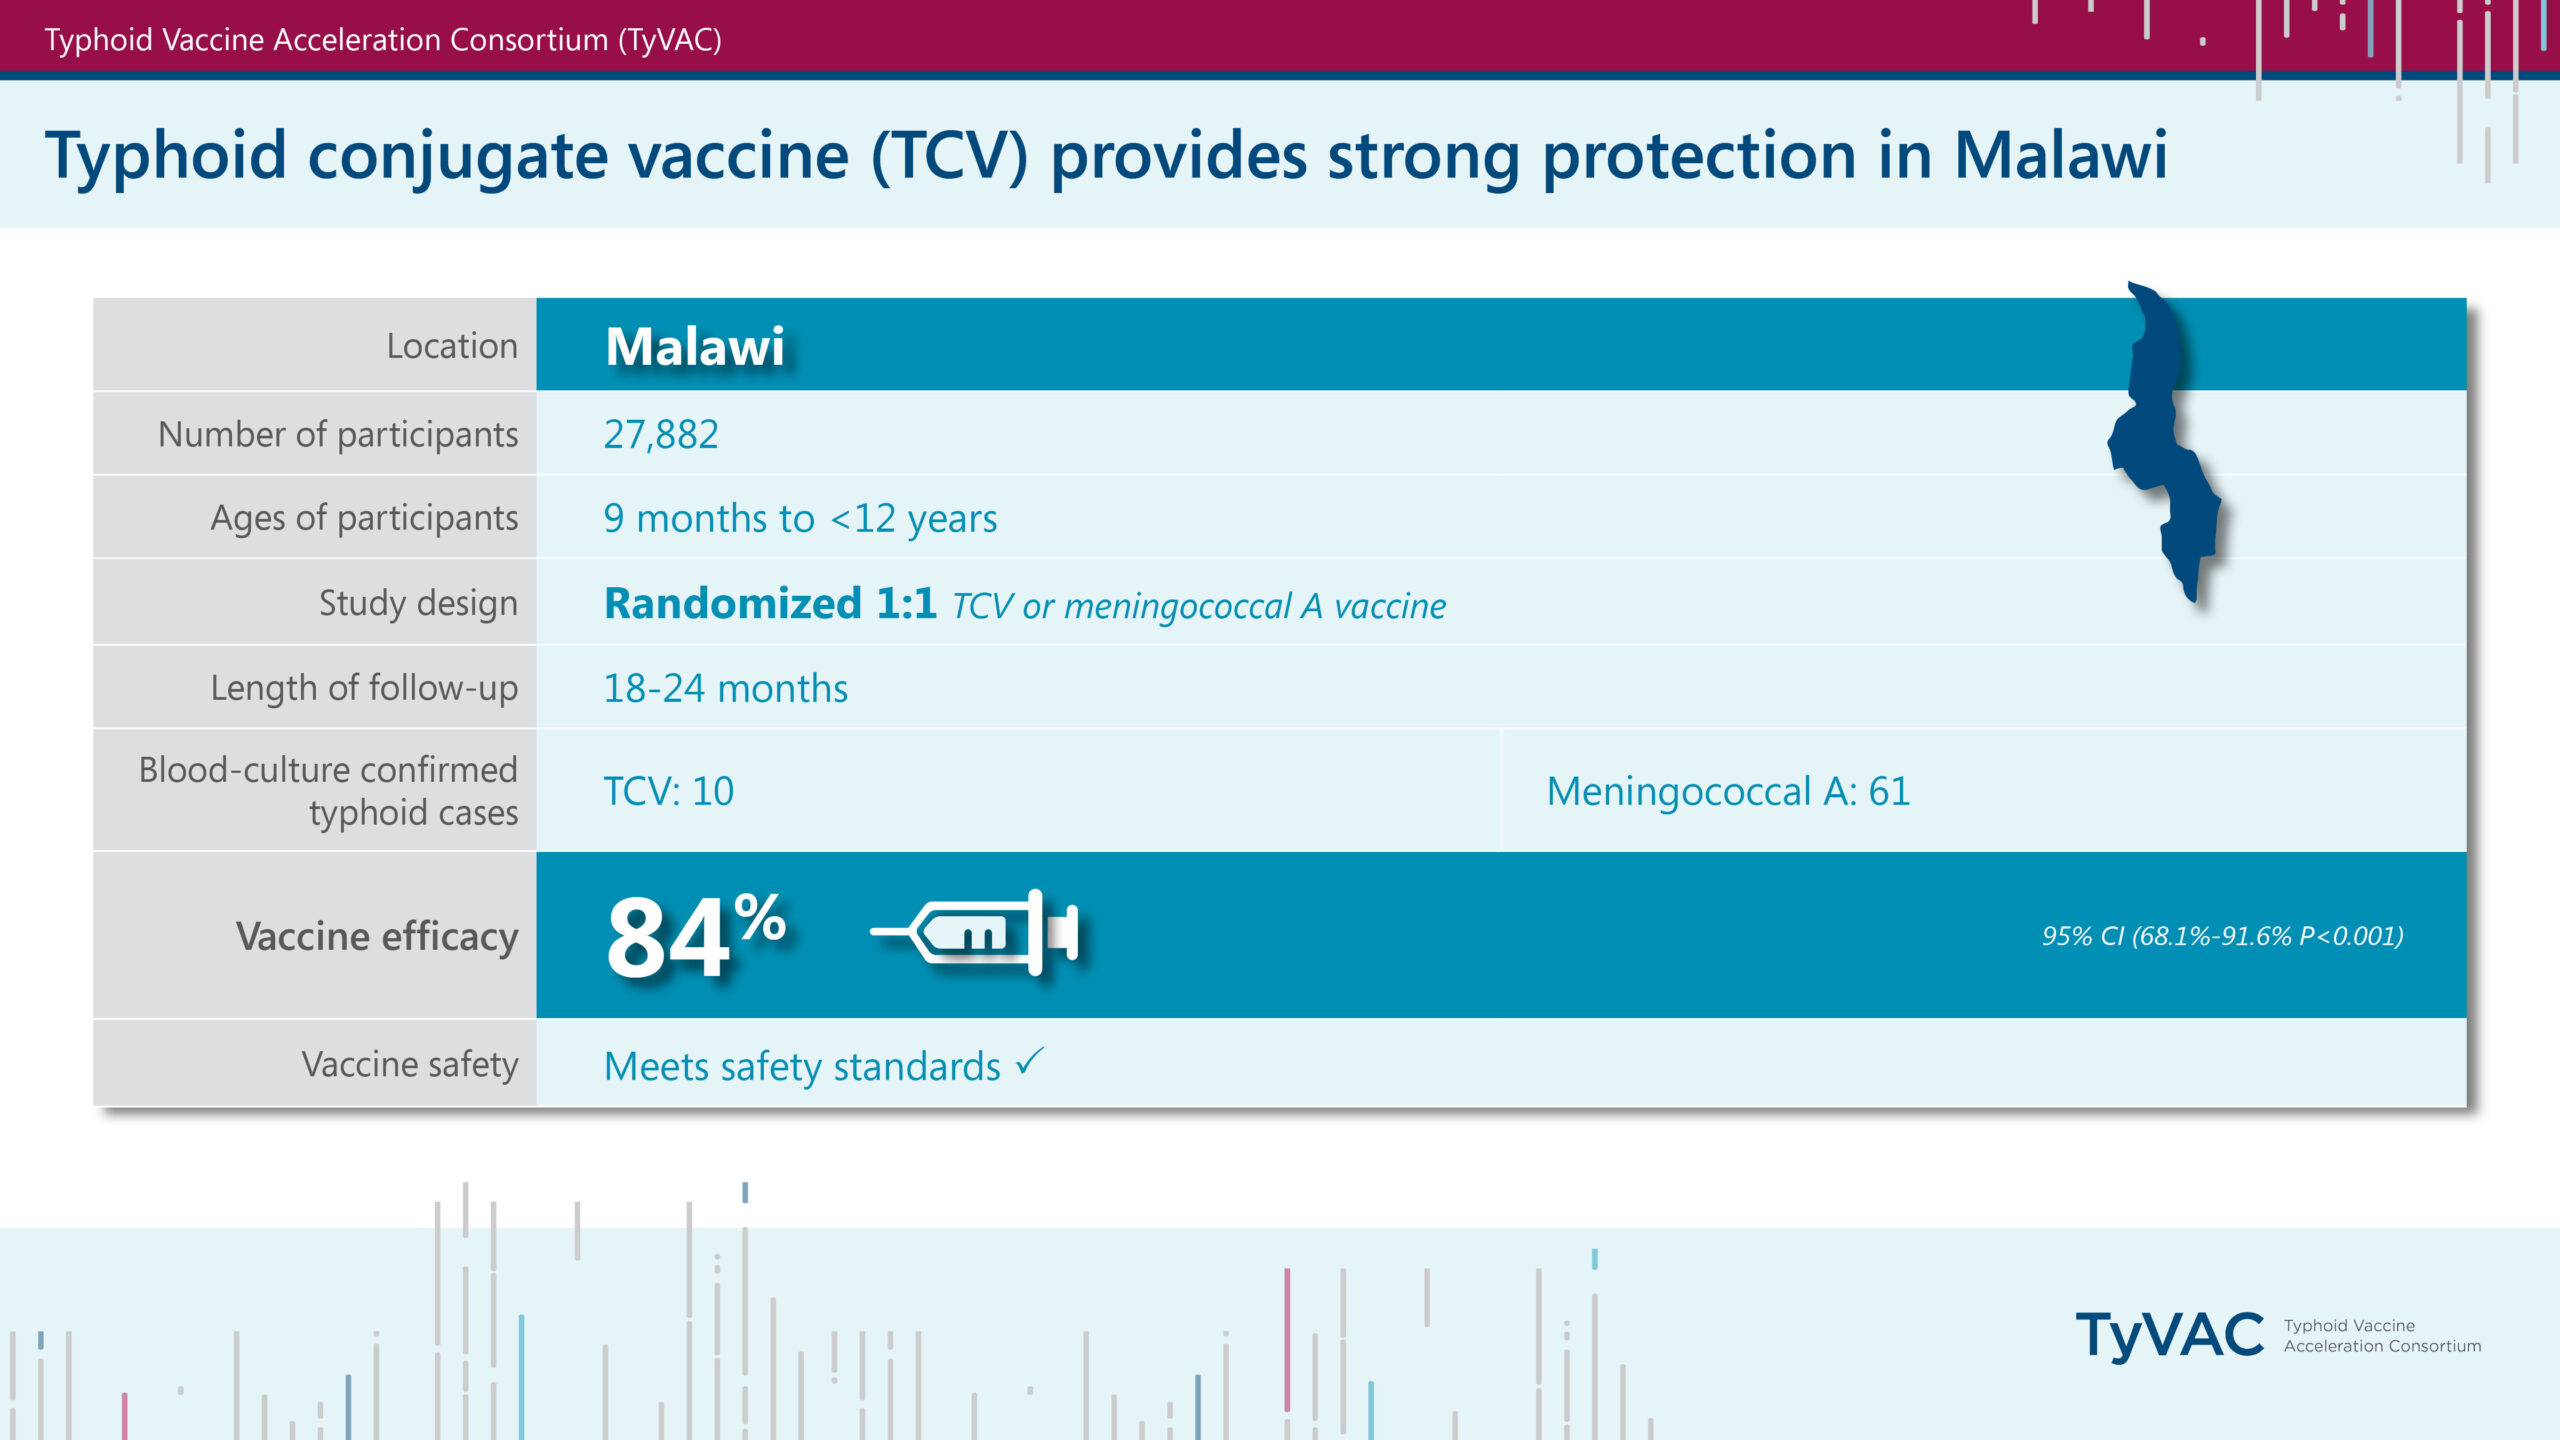Click the Blood-culture confirmed typhoid cases label
The image size is (2560, 1440).
pos(328,791)
